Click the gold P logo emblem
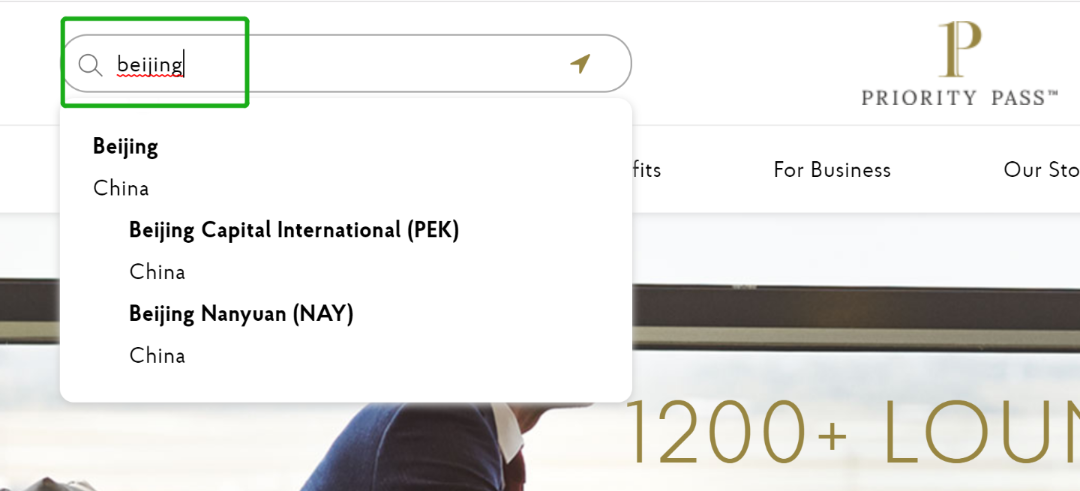This screenshot has height=491, width=1080. (x=959, y=50)
